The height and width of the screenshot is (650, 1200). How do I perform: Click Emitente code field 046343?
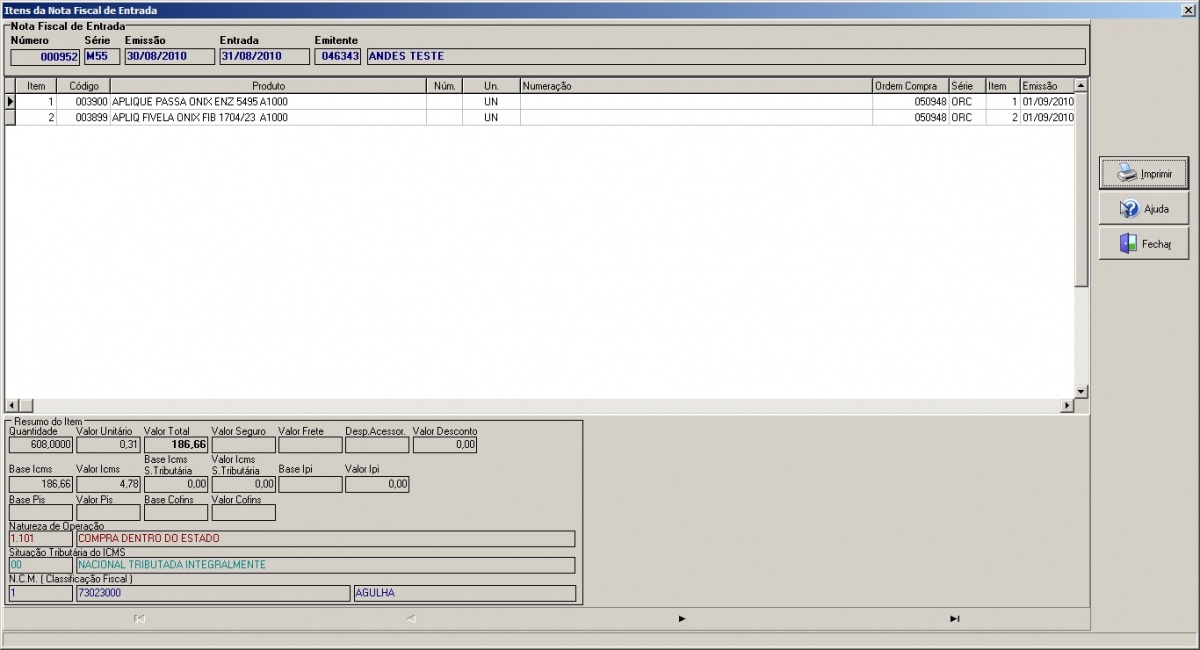[x=338, y=57]
